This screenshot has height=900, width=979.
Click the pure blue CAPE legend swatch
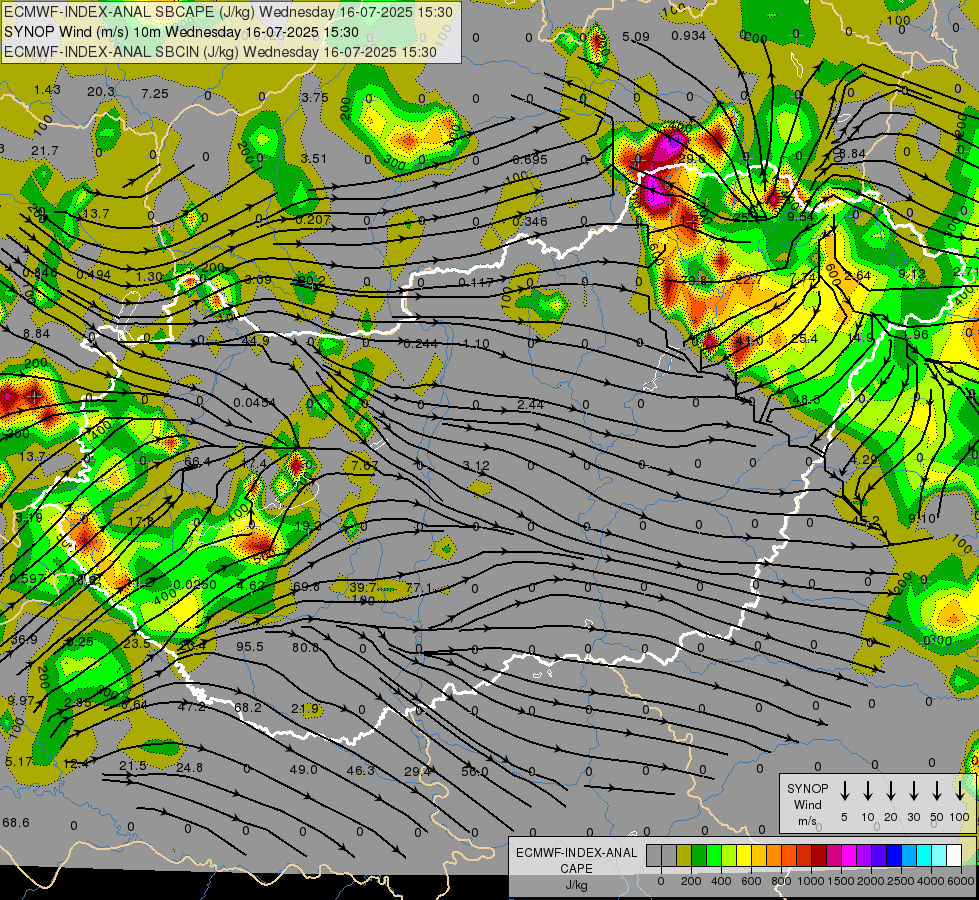(x=895, y=855)
